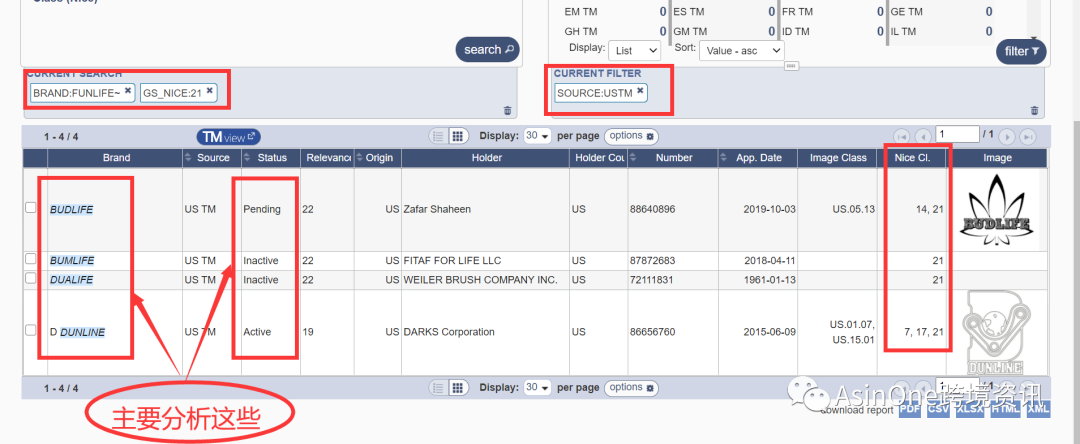Image resolution: width=1080 pixels, height=444 pixels.
Task: Sort table by Number column arrows
Action: 633,158
